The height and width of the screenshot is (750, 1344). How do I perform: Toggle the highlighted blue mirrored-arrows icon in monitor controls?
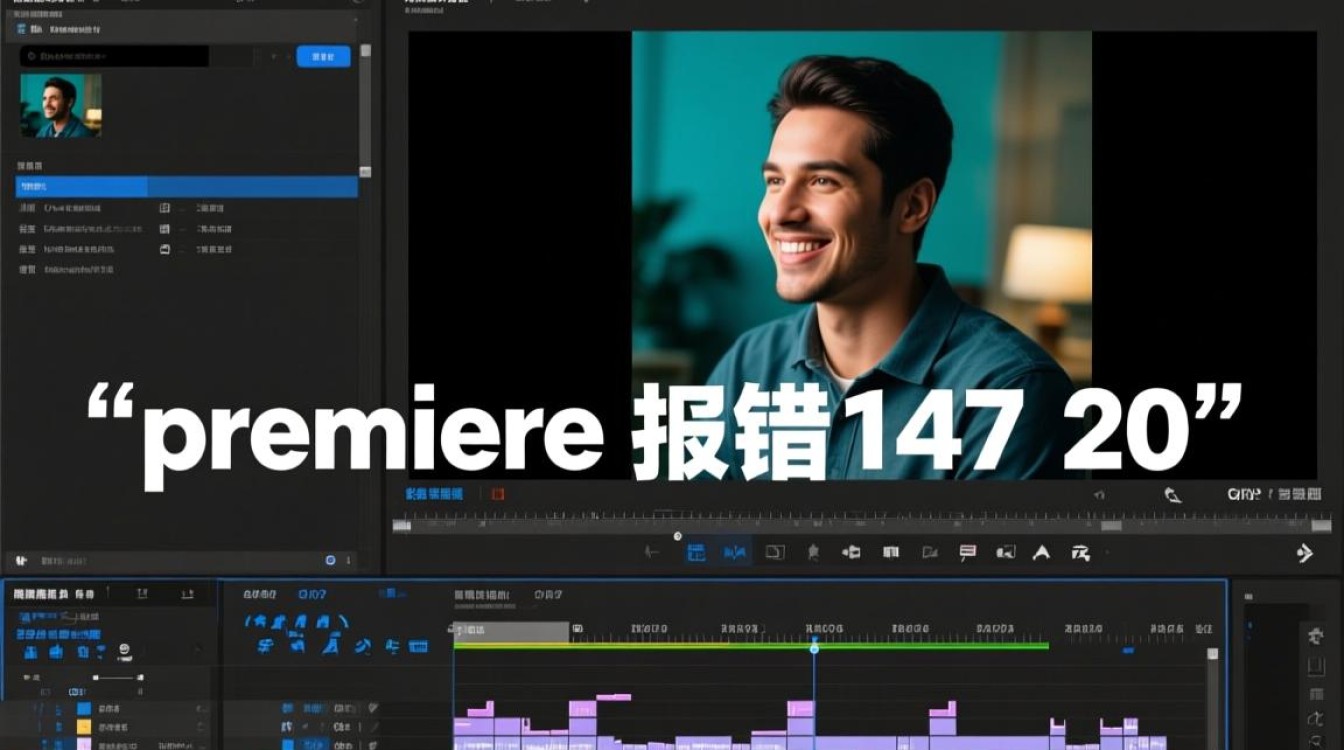737,552
